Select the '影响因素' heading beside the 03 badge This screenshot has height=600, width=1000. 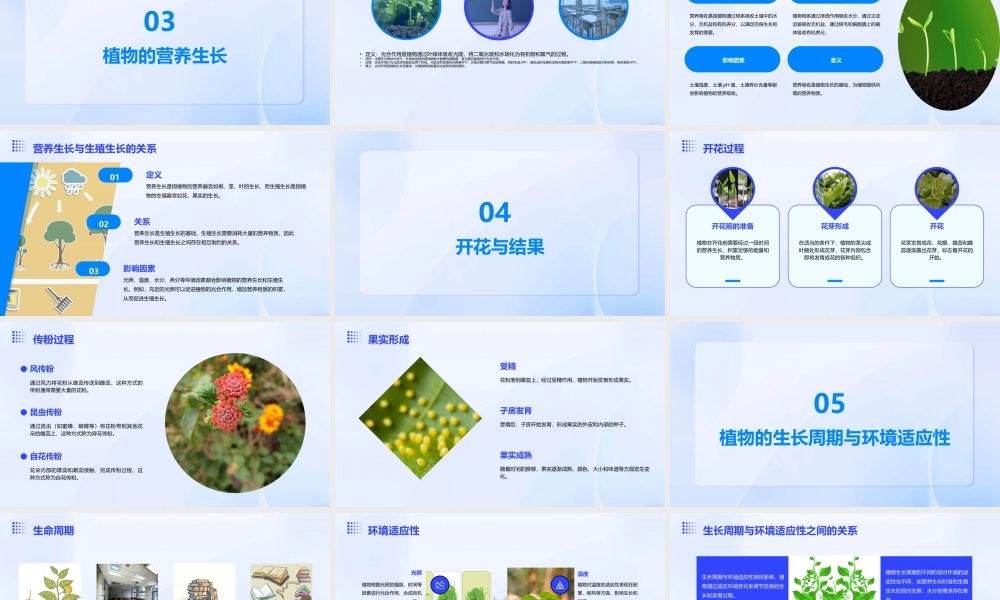coord(139,268)
